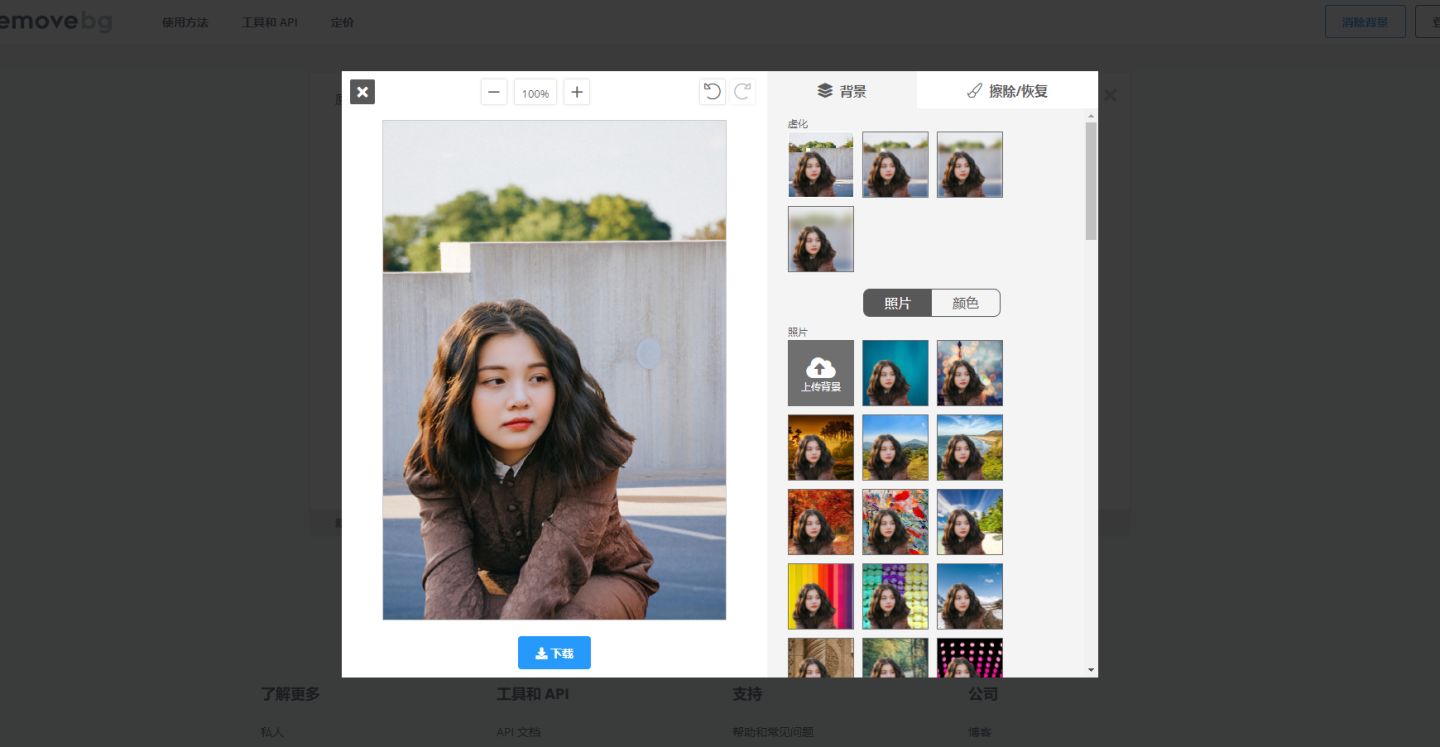The height and width of the screenshot is (747, 1440).
Task: Apply the tropical palm beach background
Action: click(970, 522)
